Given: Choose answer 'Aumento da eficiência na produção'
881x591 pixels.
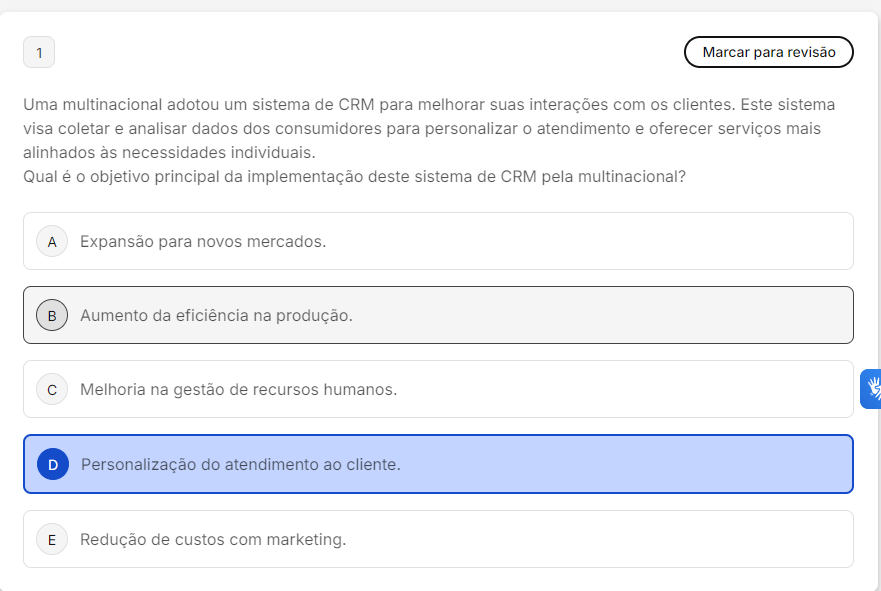Looking at the screenshot, I should tap(216, 315).
